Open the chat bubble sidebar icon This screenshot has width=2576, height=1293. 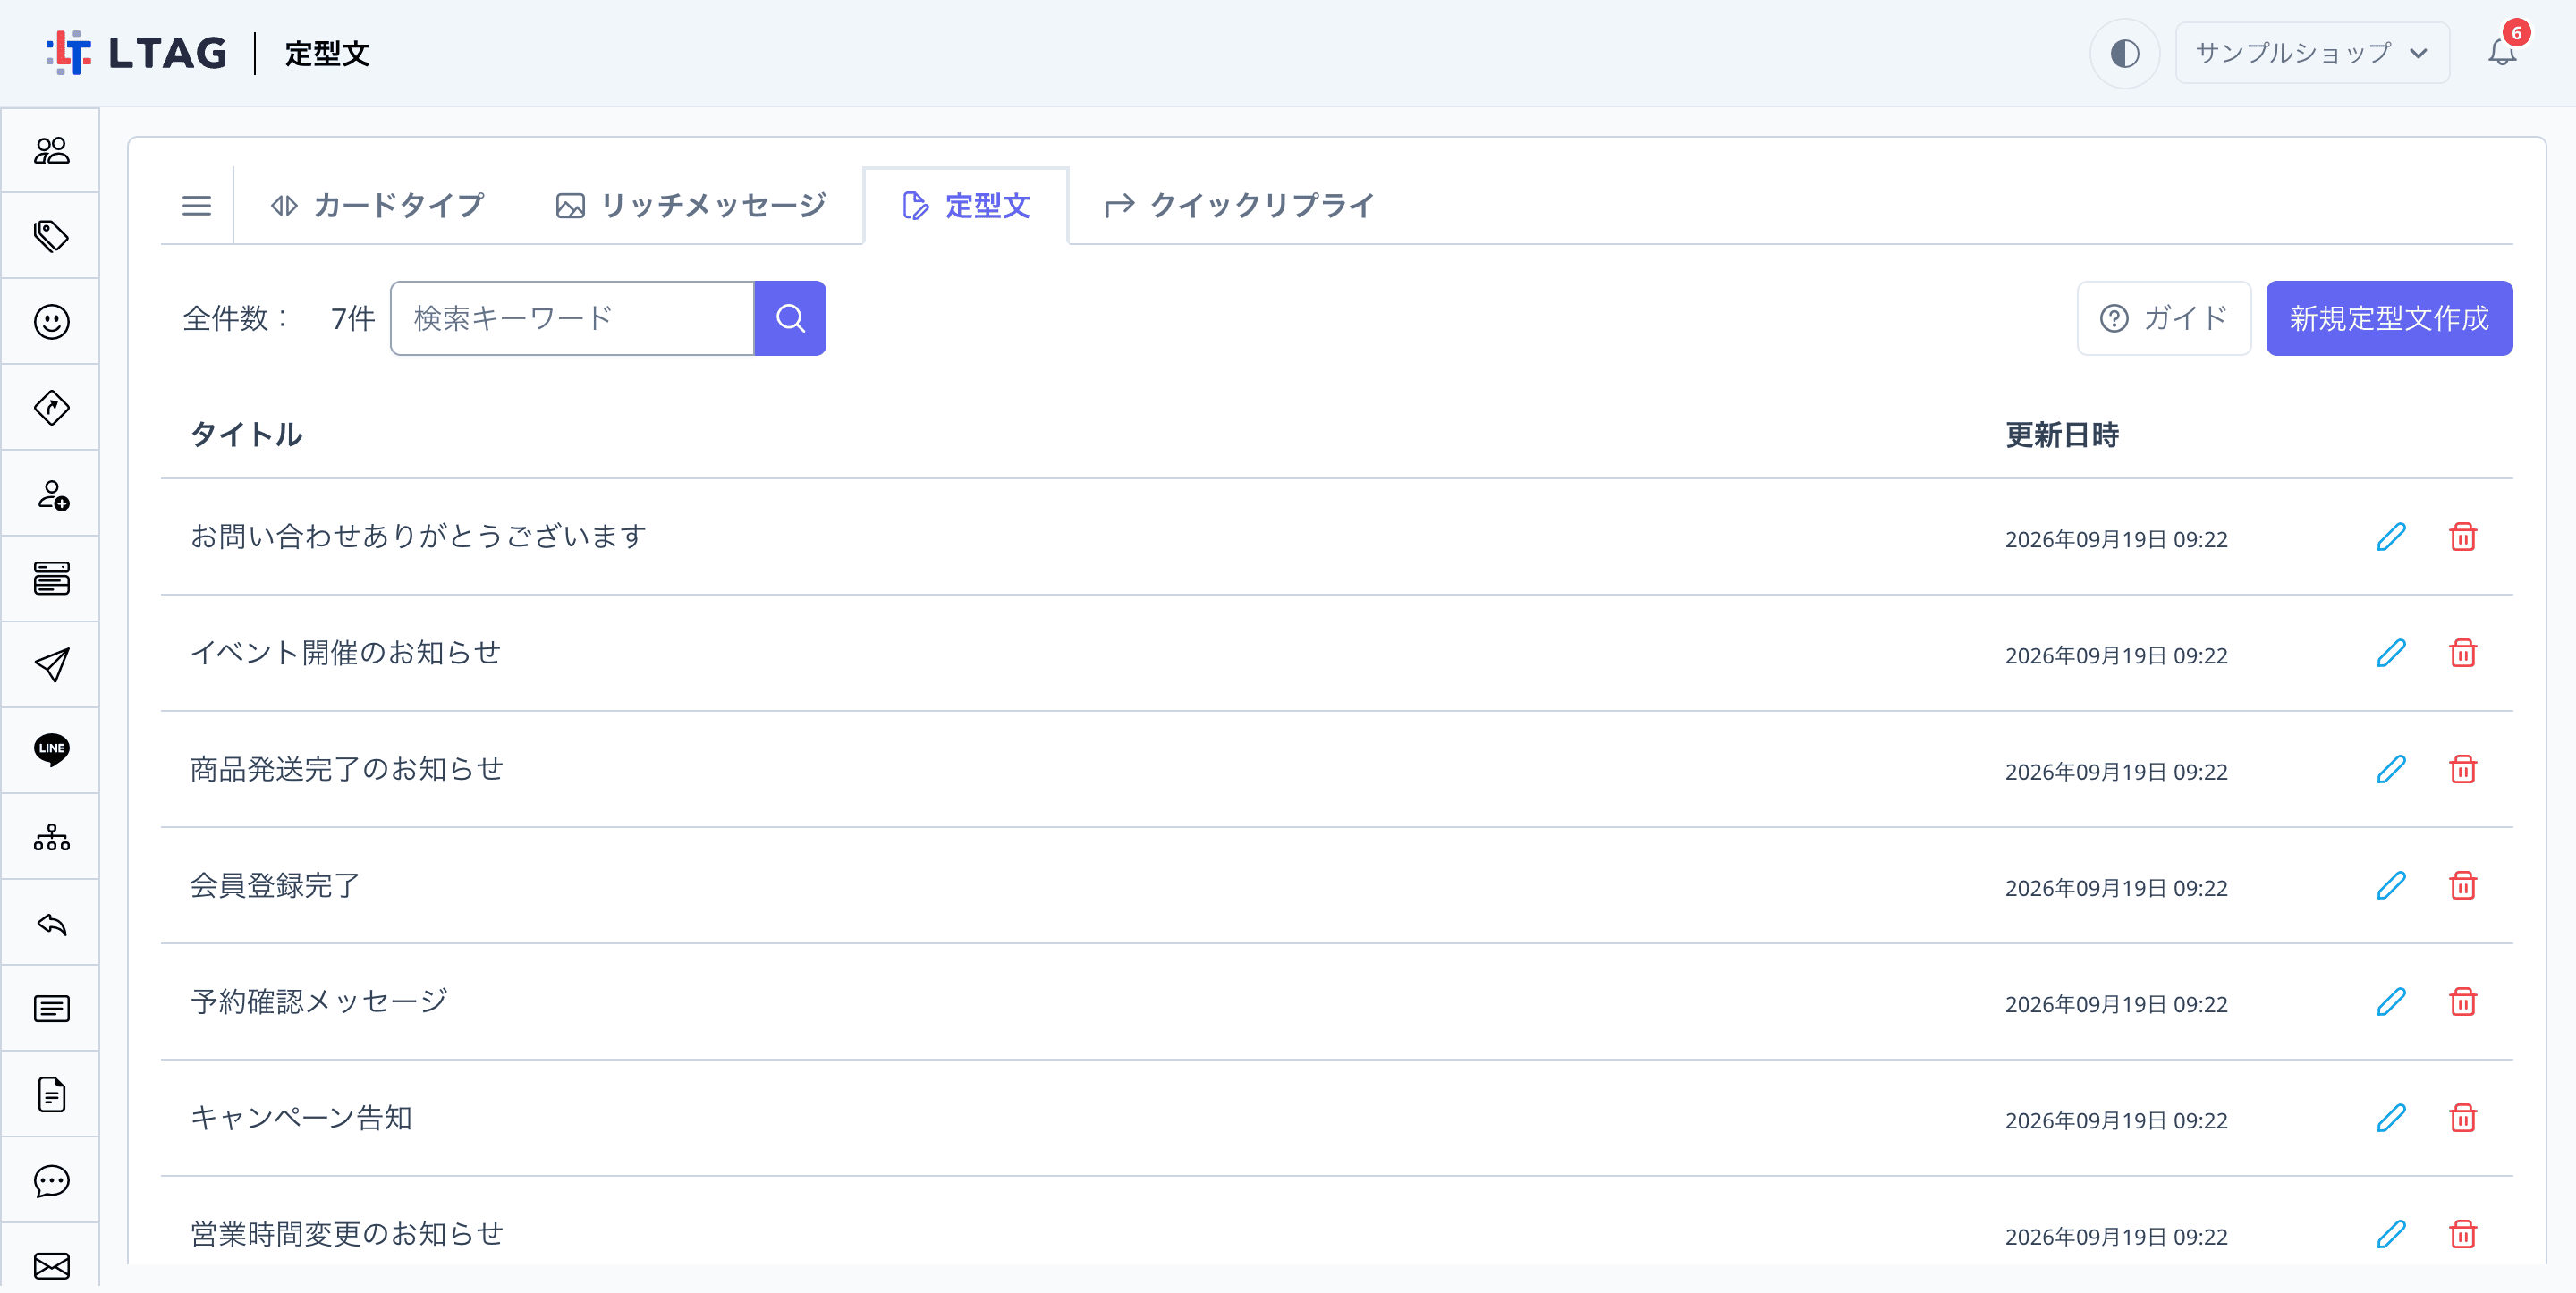point(51,1181)
